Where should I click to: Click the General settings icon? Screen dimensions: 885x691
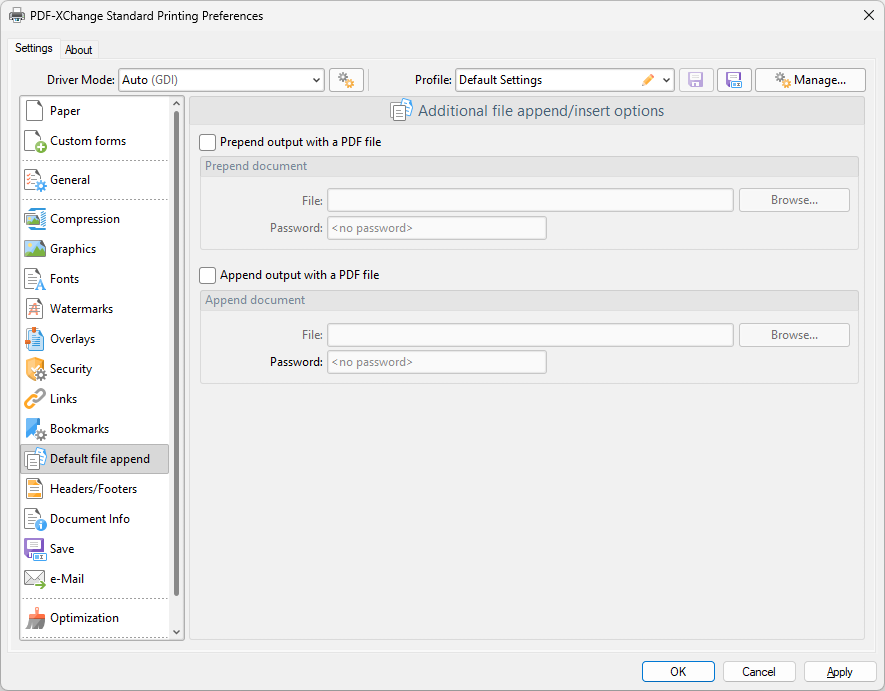35,180
